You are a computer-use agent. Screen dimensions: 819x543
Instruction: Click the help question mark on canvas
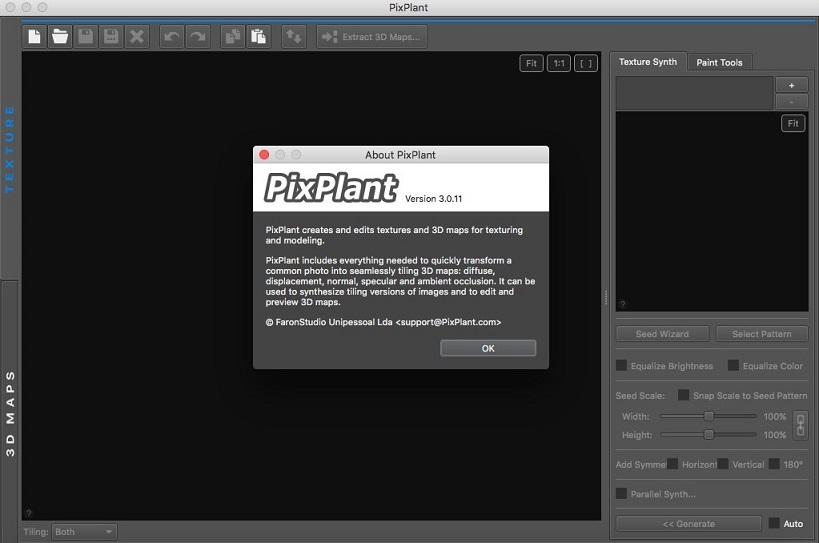[x=29, y=514]
